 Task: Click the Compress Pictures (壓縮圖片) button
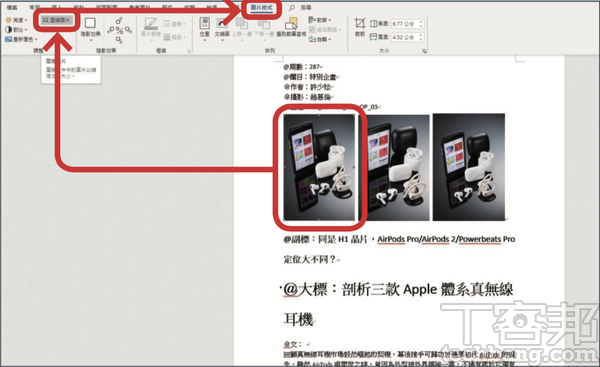57,20
